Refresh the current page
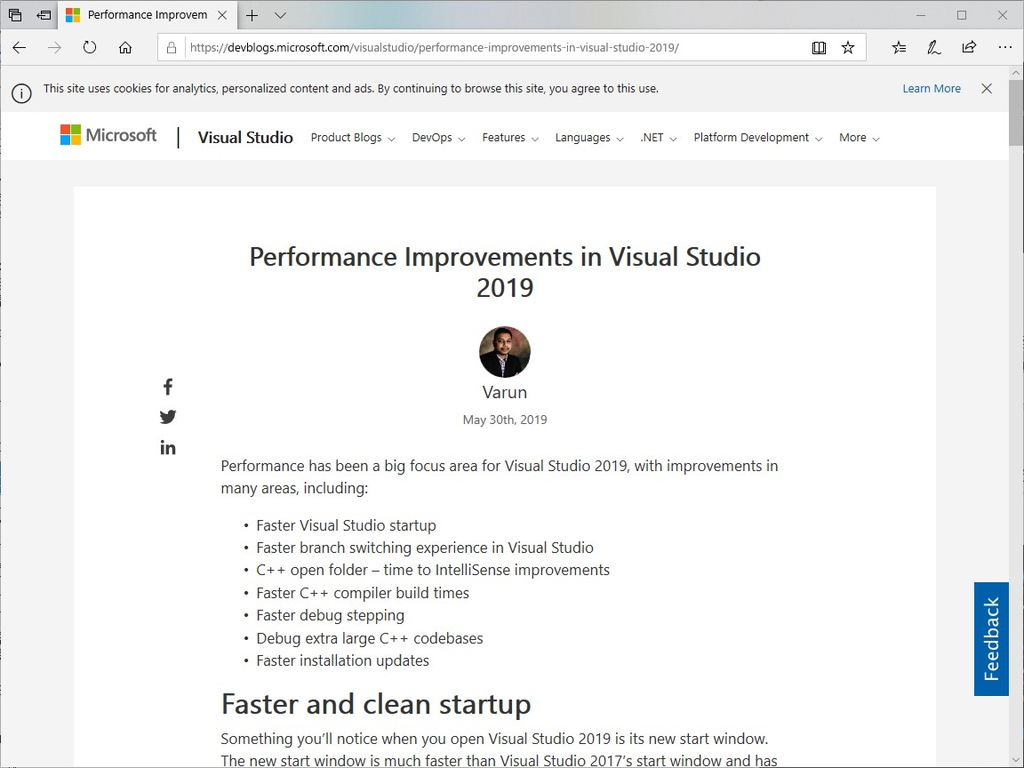 point(89,47)
